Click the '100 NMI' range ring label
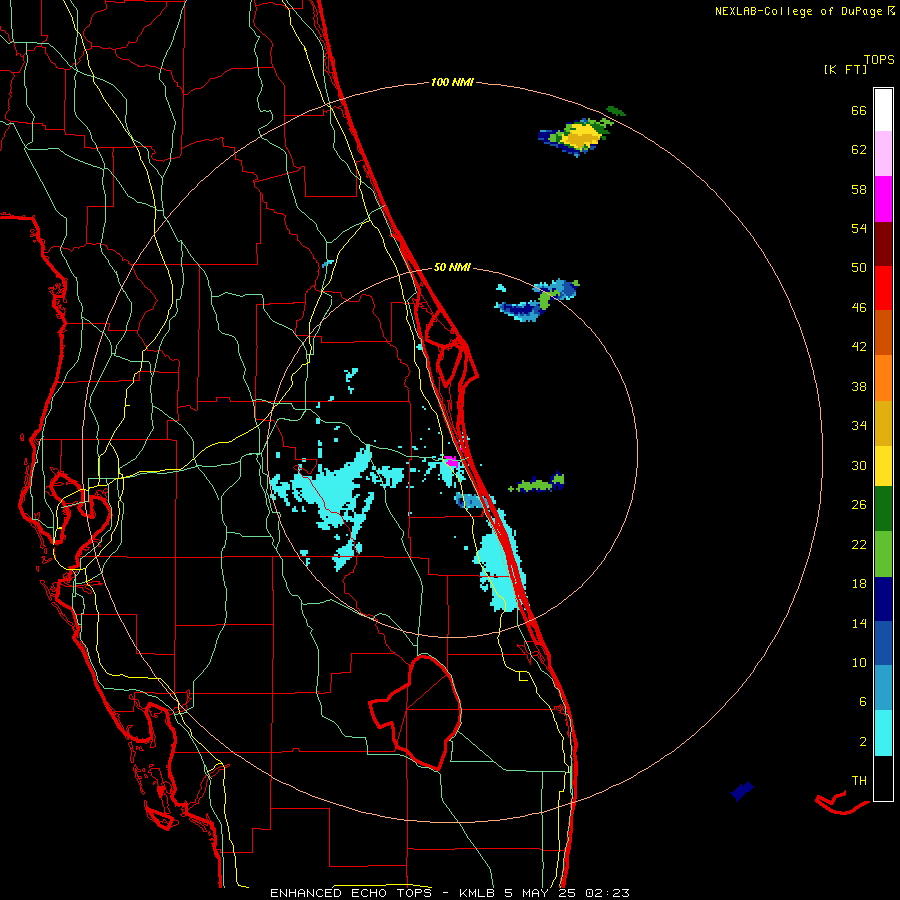 [x=452, y=83]
